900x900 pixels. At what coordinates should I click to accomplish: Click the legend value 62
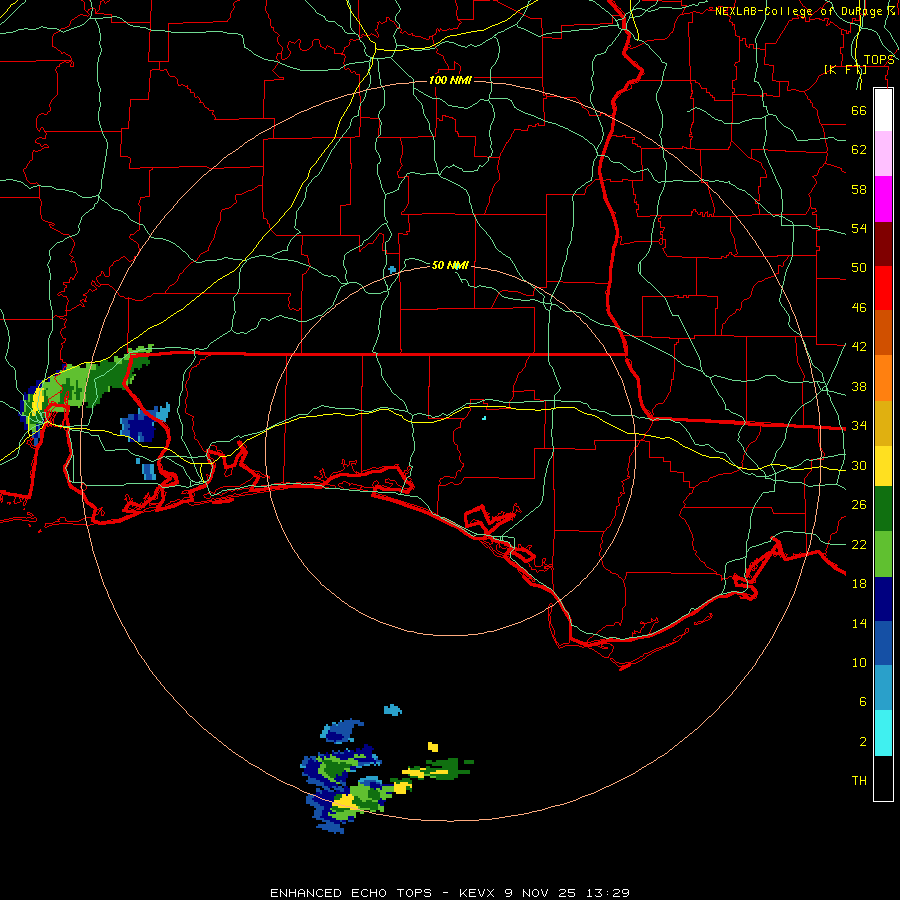click(x=859, y=150)
